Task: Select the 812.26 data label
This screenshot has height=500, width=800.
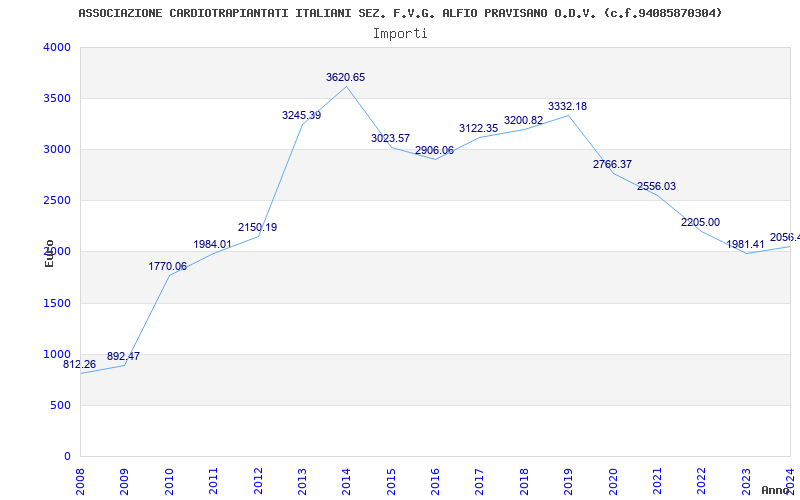Action: point(80,365)
